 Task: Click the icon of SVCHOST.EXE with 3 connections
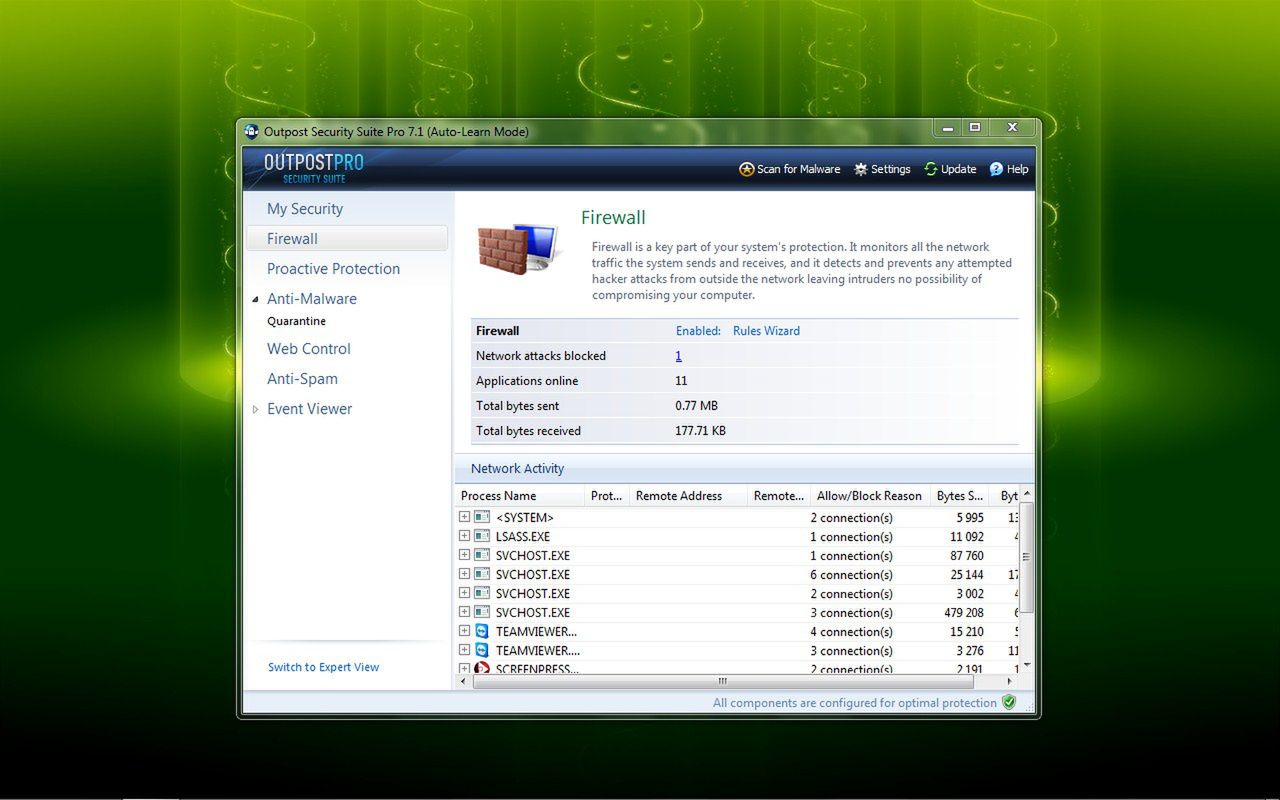(482, 612)
